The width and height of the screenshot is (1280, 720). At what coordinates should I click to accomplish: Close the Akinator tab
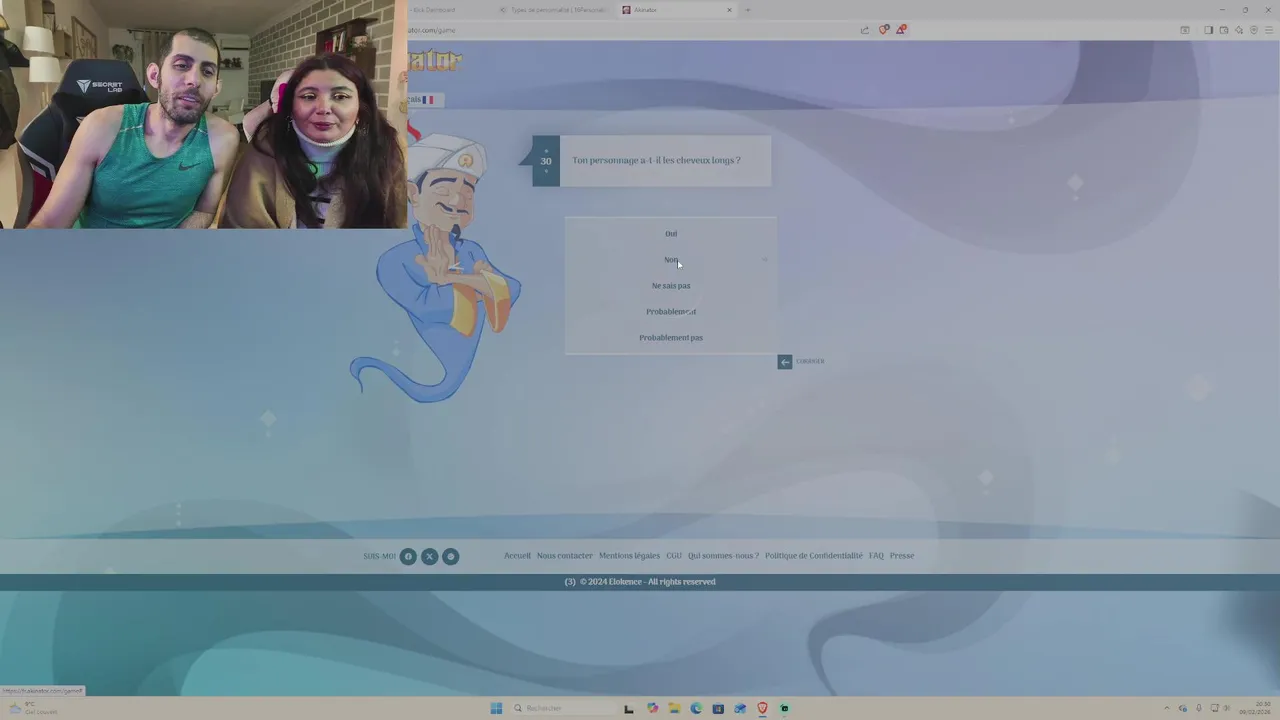click(729, 10)
